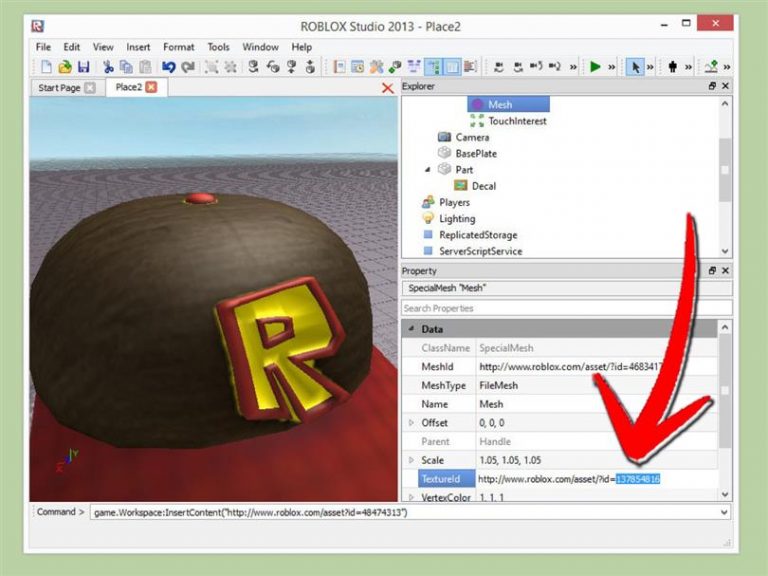Viewport: 768px width, 576px height.
Task: Click the Copy icon in toolbar
Action: point(126,67)
